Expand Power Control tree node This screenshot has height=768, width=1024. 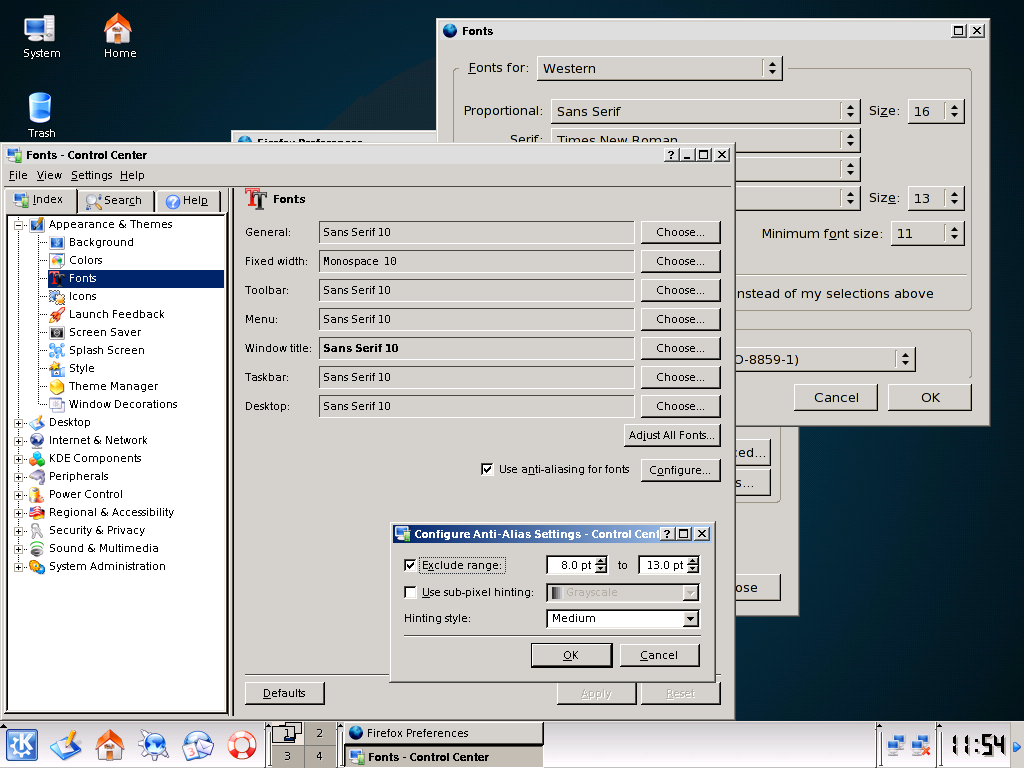point(19,494)
